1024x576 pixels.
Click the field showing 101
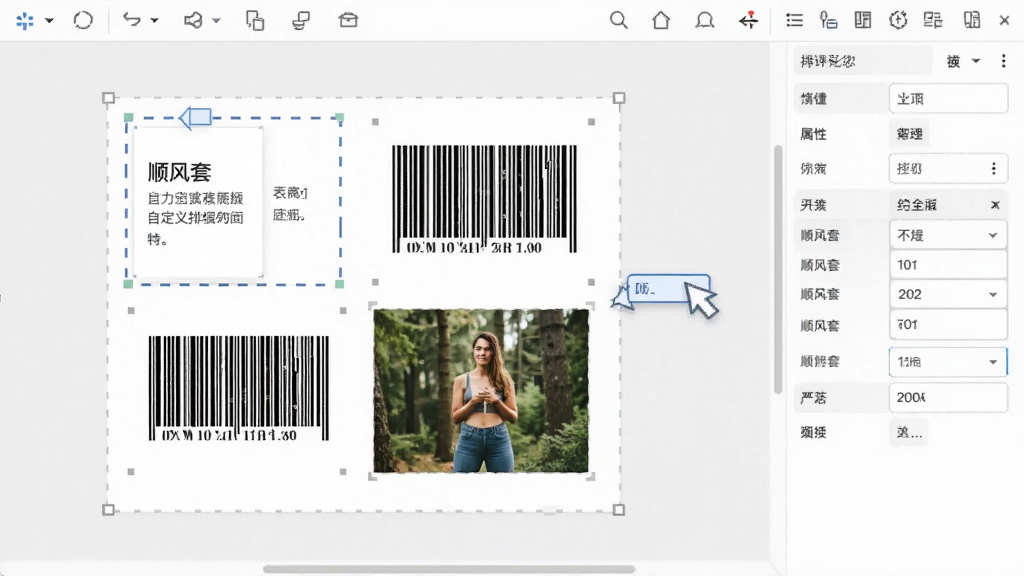click(948, 265)
